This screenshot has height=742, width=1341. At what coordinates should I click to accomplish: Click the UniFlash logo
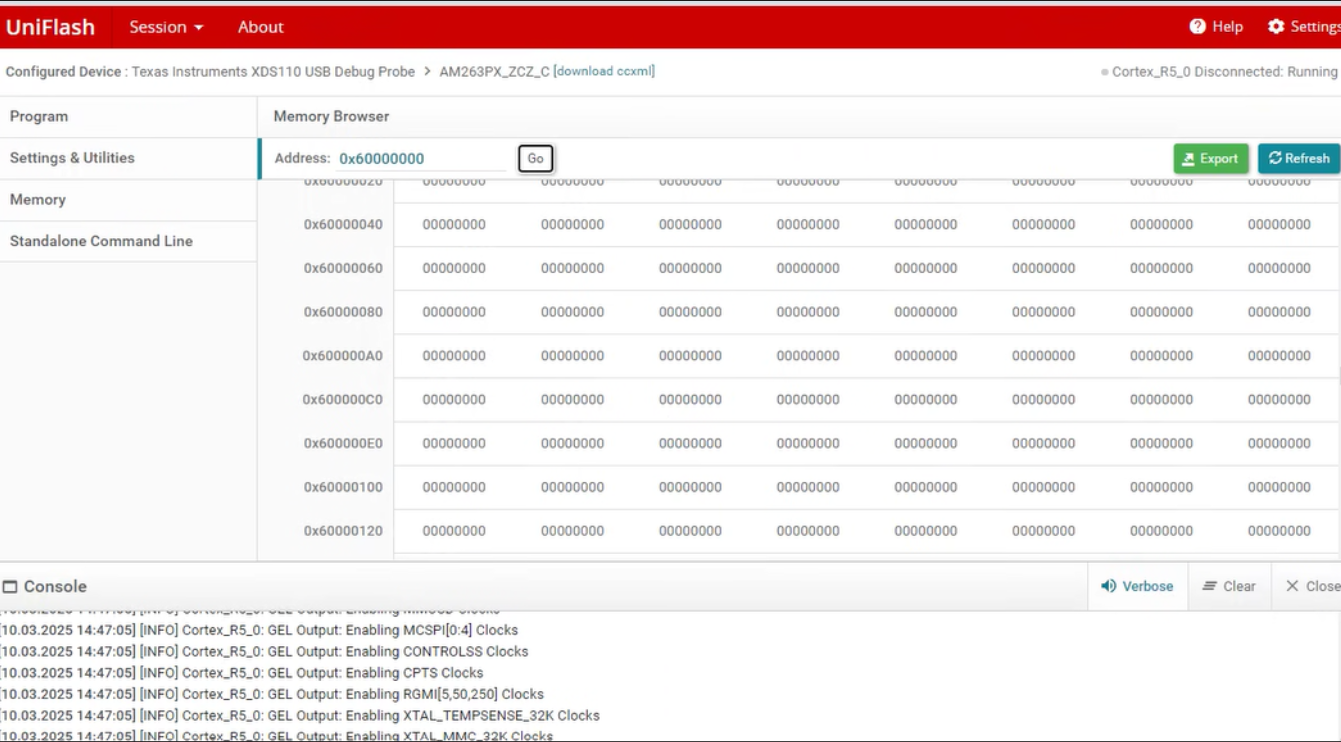point(50,27)
